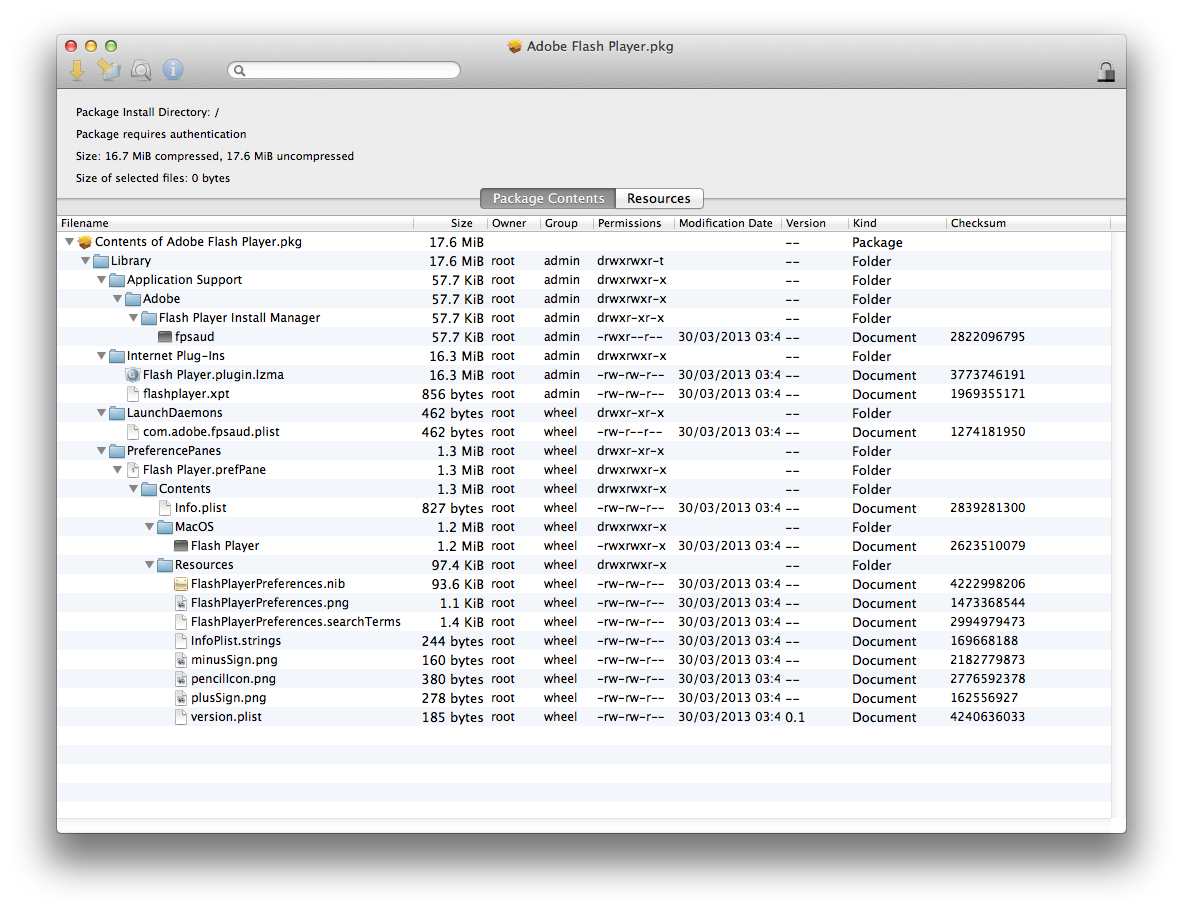
Task: Collapse the Flash Player.prefPane triangle
Action: pyautogui.click(x=118, y=470)
